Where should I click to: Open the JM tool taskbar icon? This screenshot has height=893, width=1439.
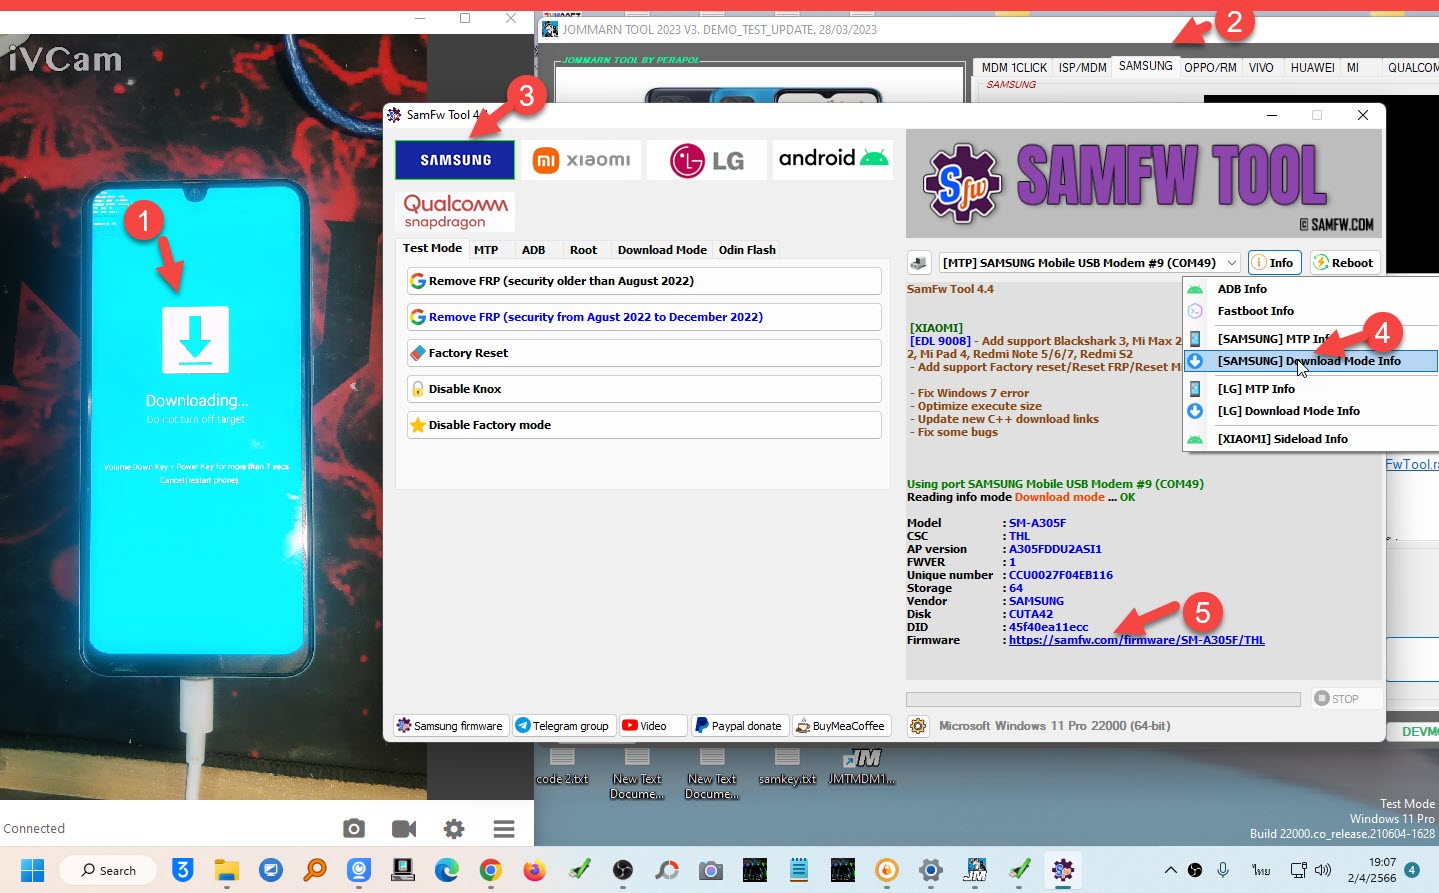point(975,870)
